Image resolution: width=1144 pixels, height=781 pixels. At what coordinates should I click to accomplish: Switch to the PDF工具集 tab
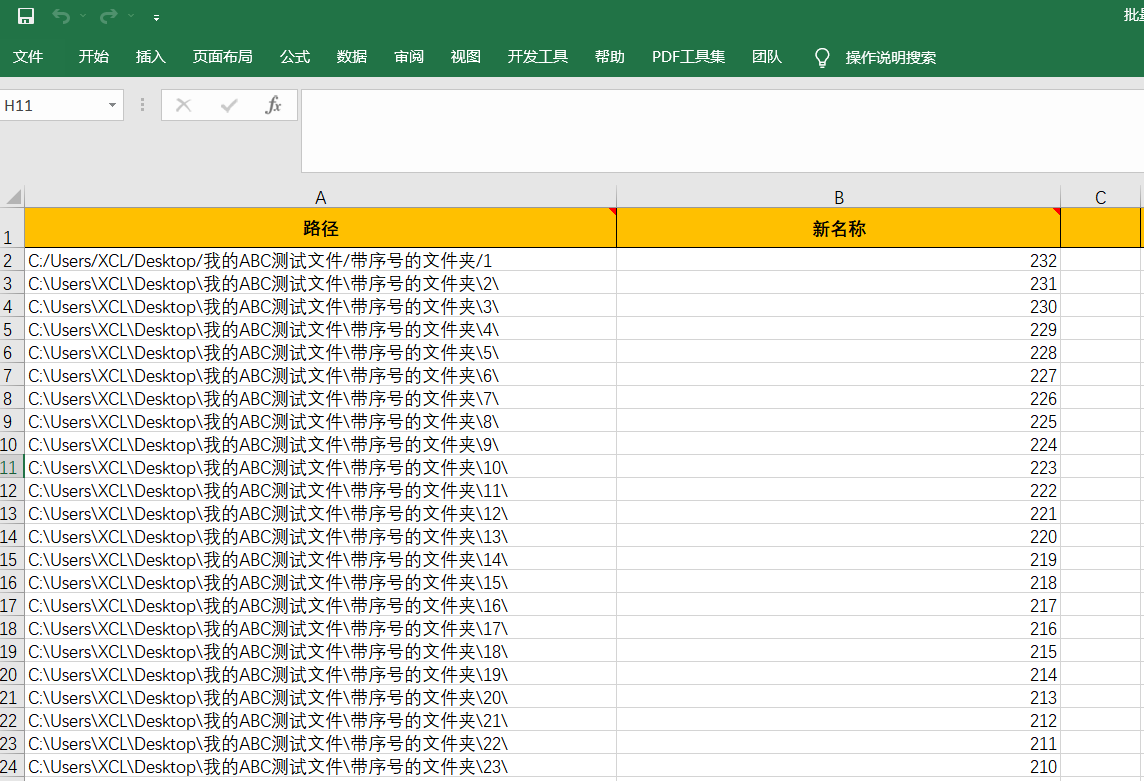tap(688, 57)
